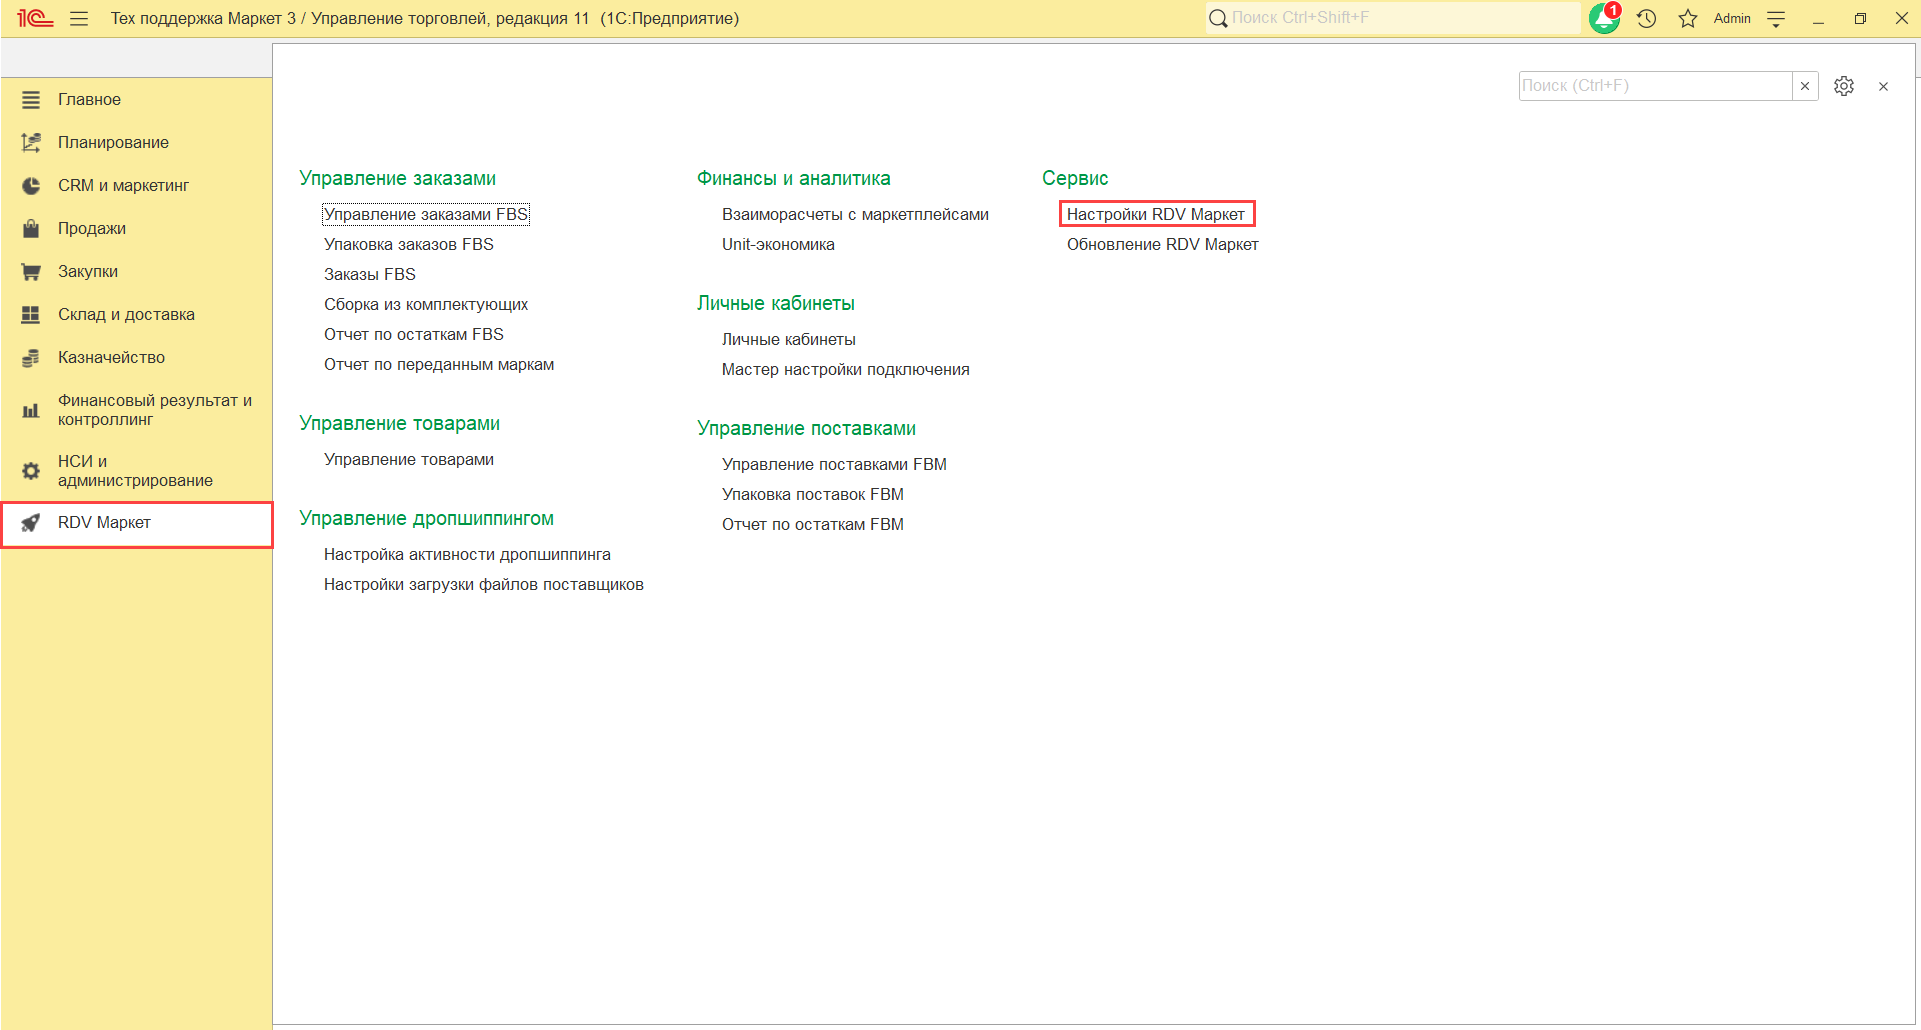Go to the Казначейство section
Viewport: 1921px width, 1030px height.
click(x=111, y=358)
